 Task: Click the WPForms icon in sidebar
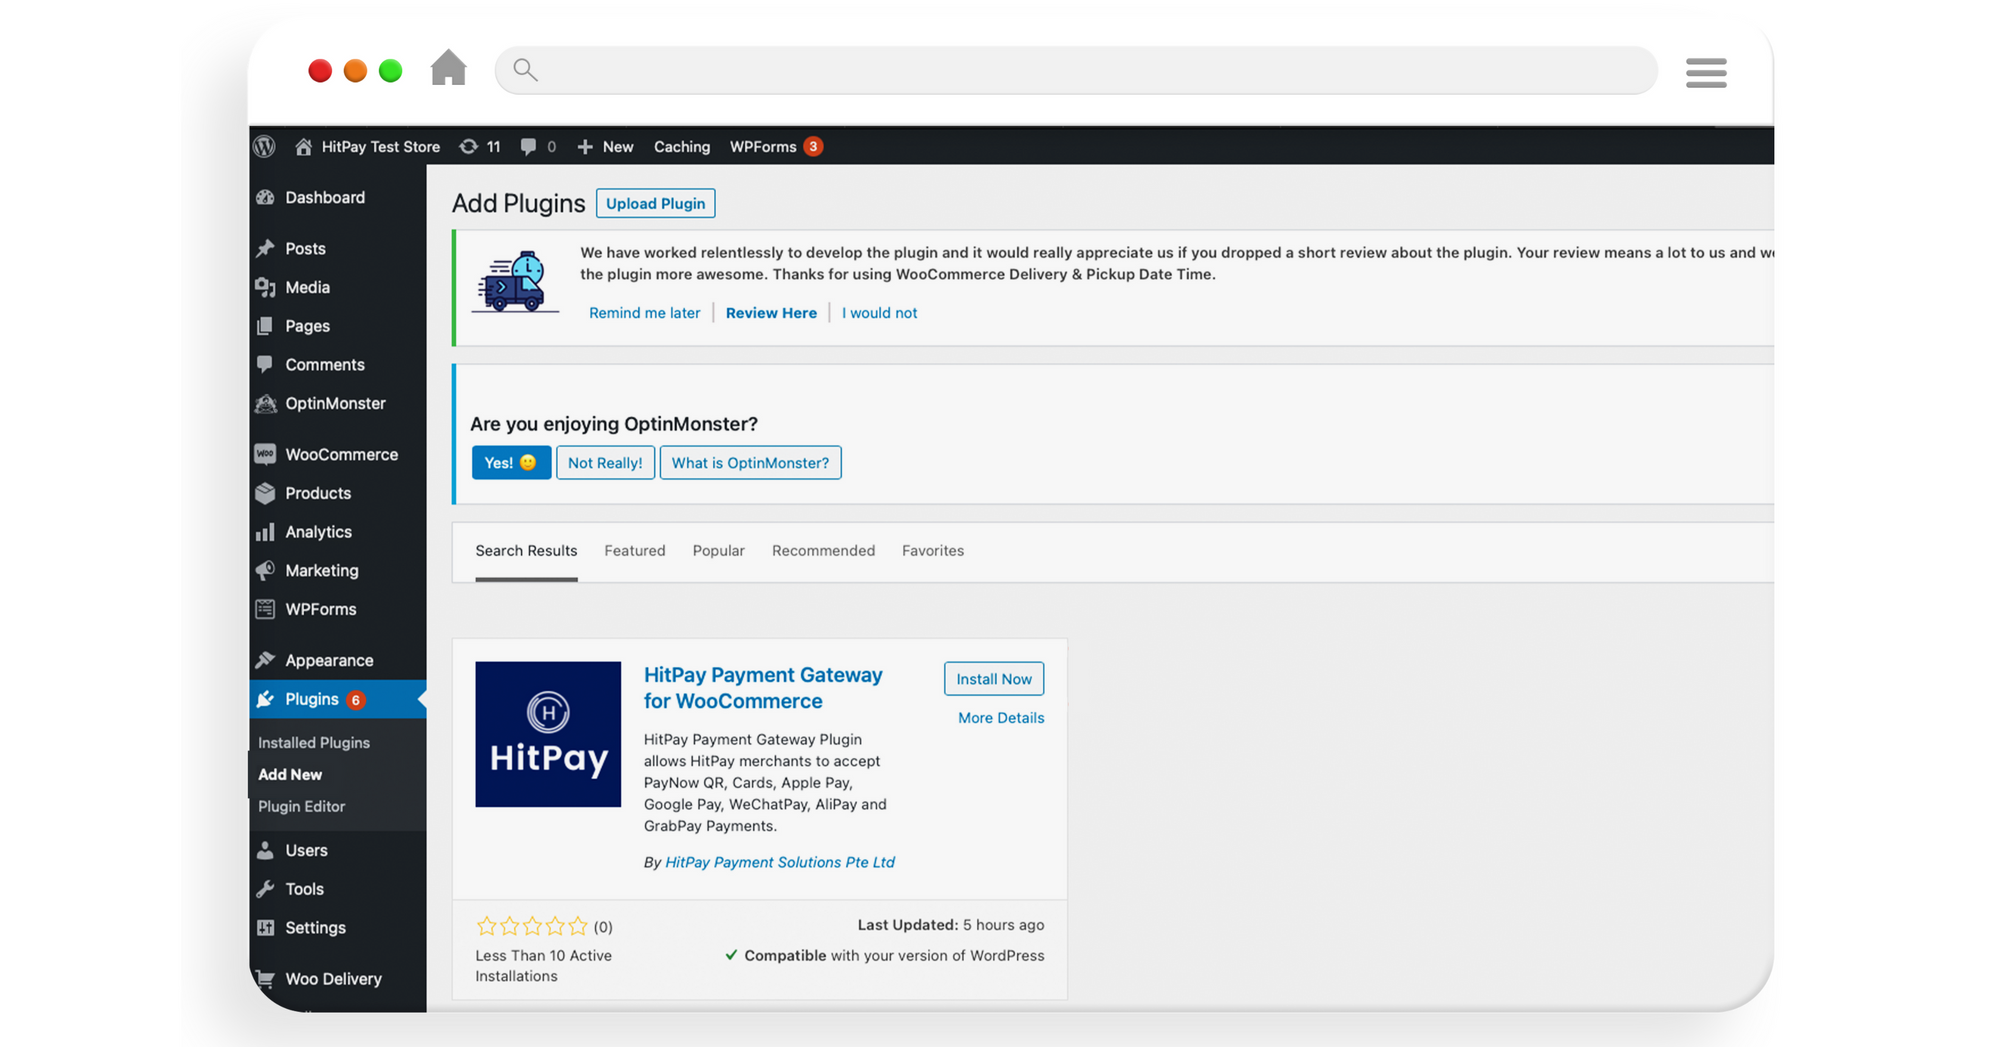(265, 609)
